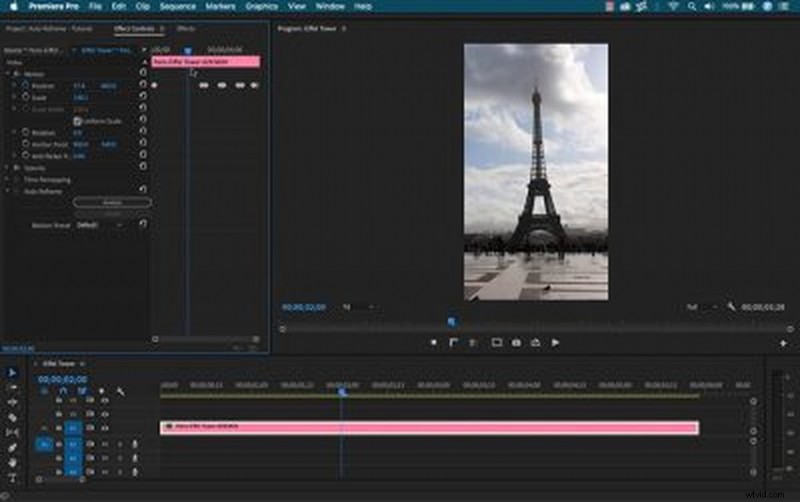The image size is (800, 502).
Task: Reset the Scale parameter
Action: 143,96
